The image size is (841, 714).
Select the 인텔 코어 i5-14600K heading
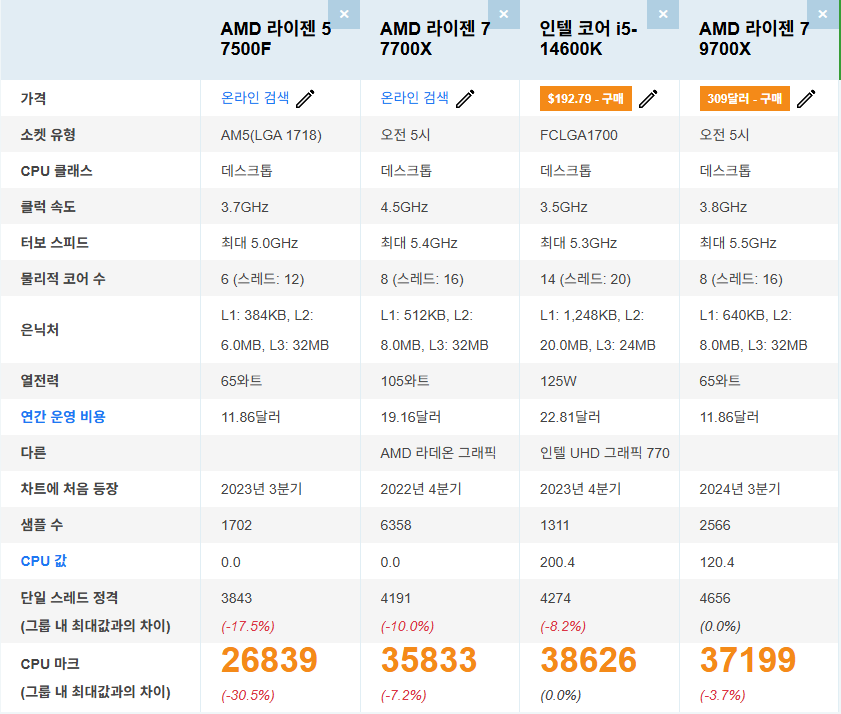588,39
